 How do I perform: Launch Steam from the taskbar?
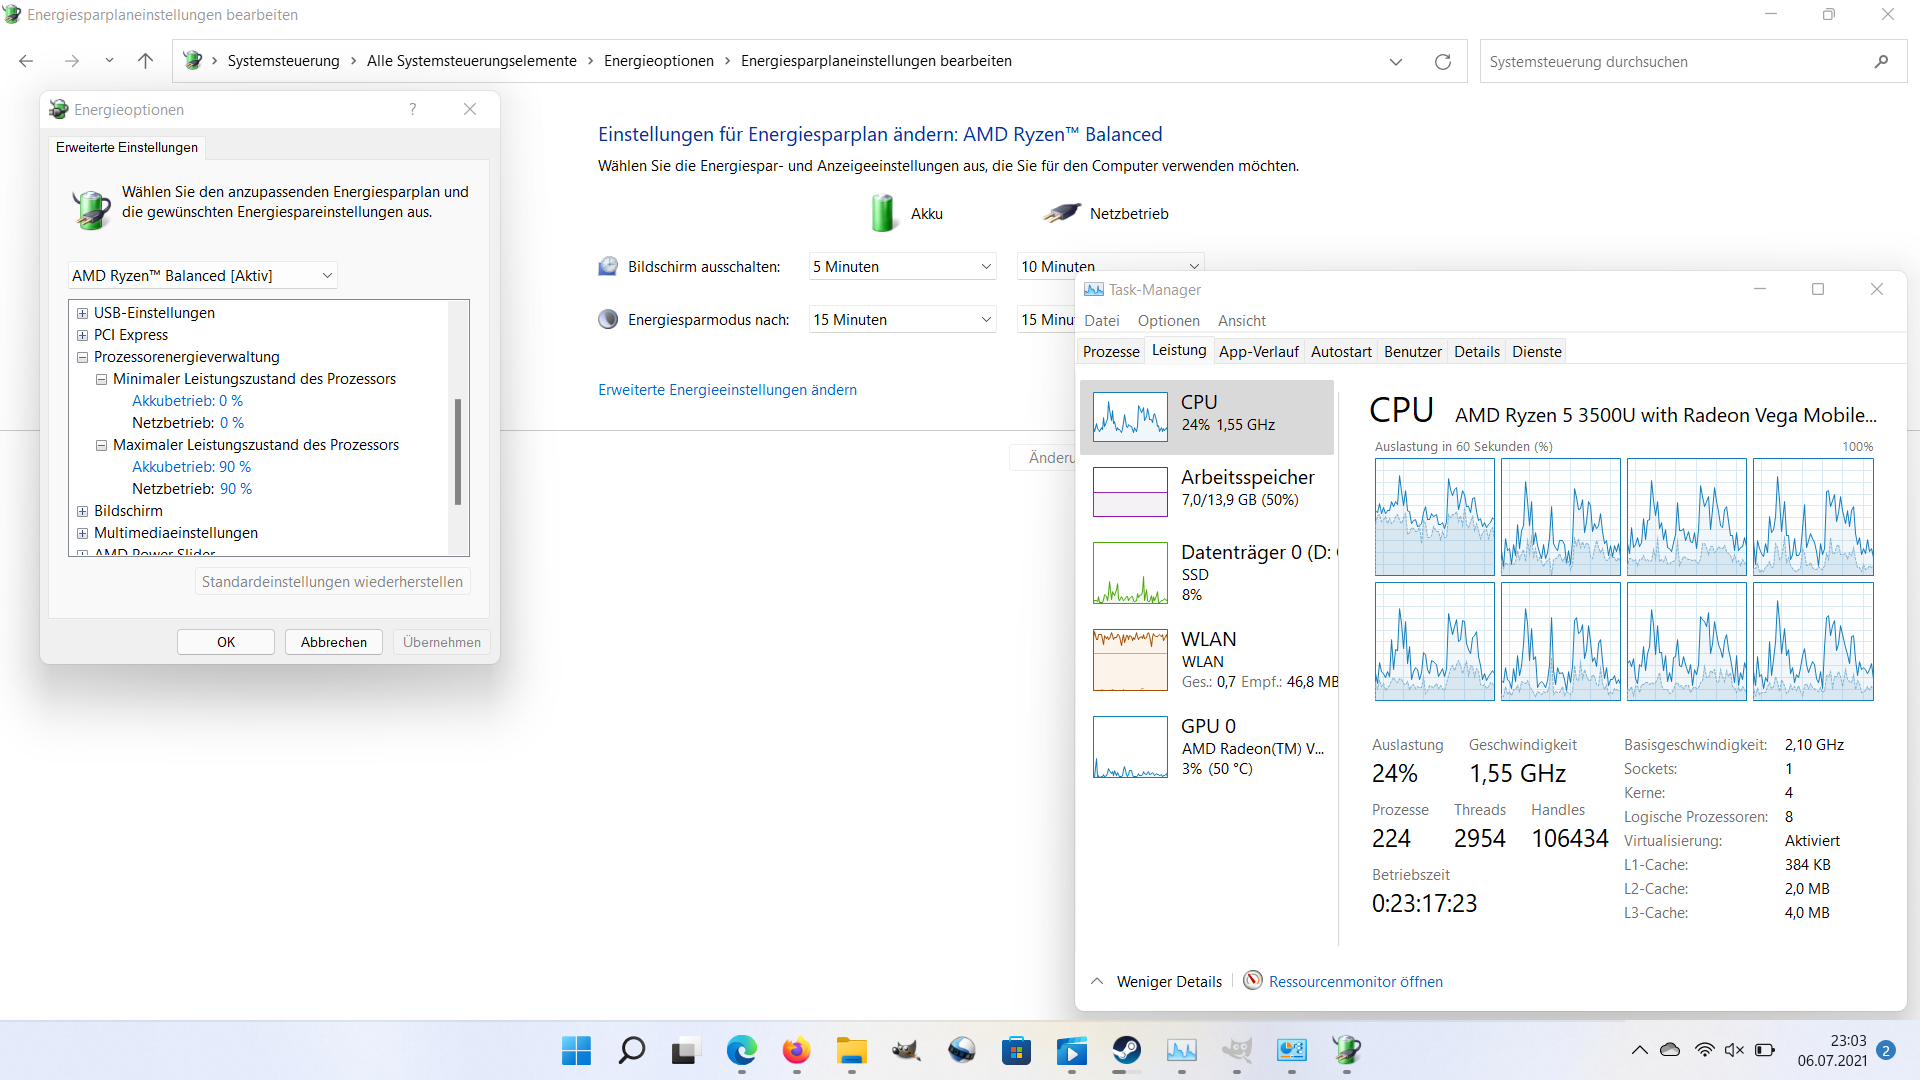(1127, 1051)
